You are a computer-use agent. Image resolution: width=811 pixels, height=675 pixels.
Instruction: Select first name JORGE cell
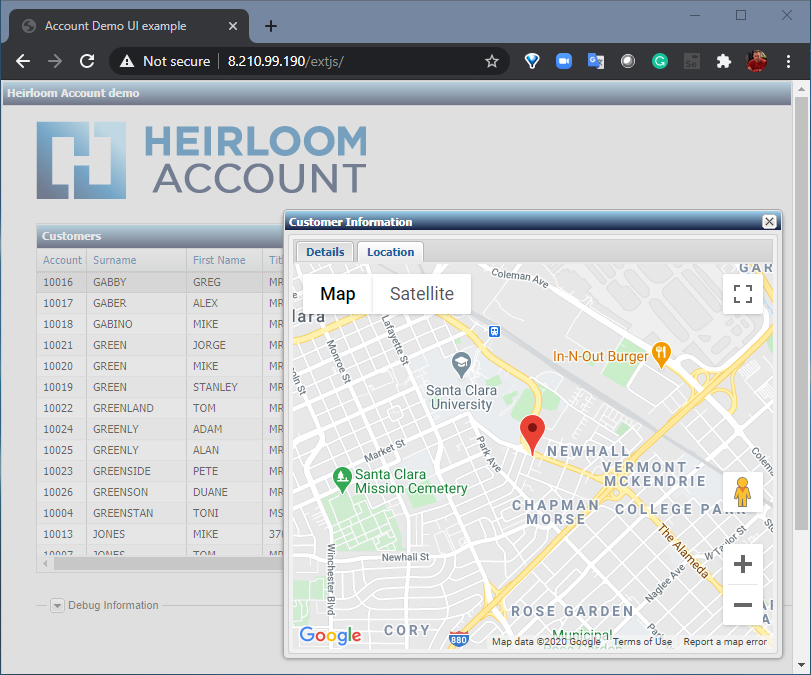point(224,345)
